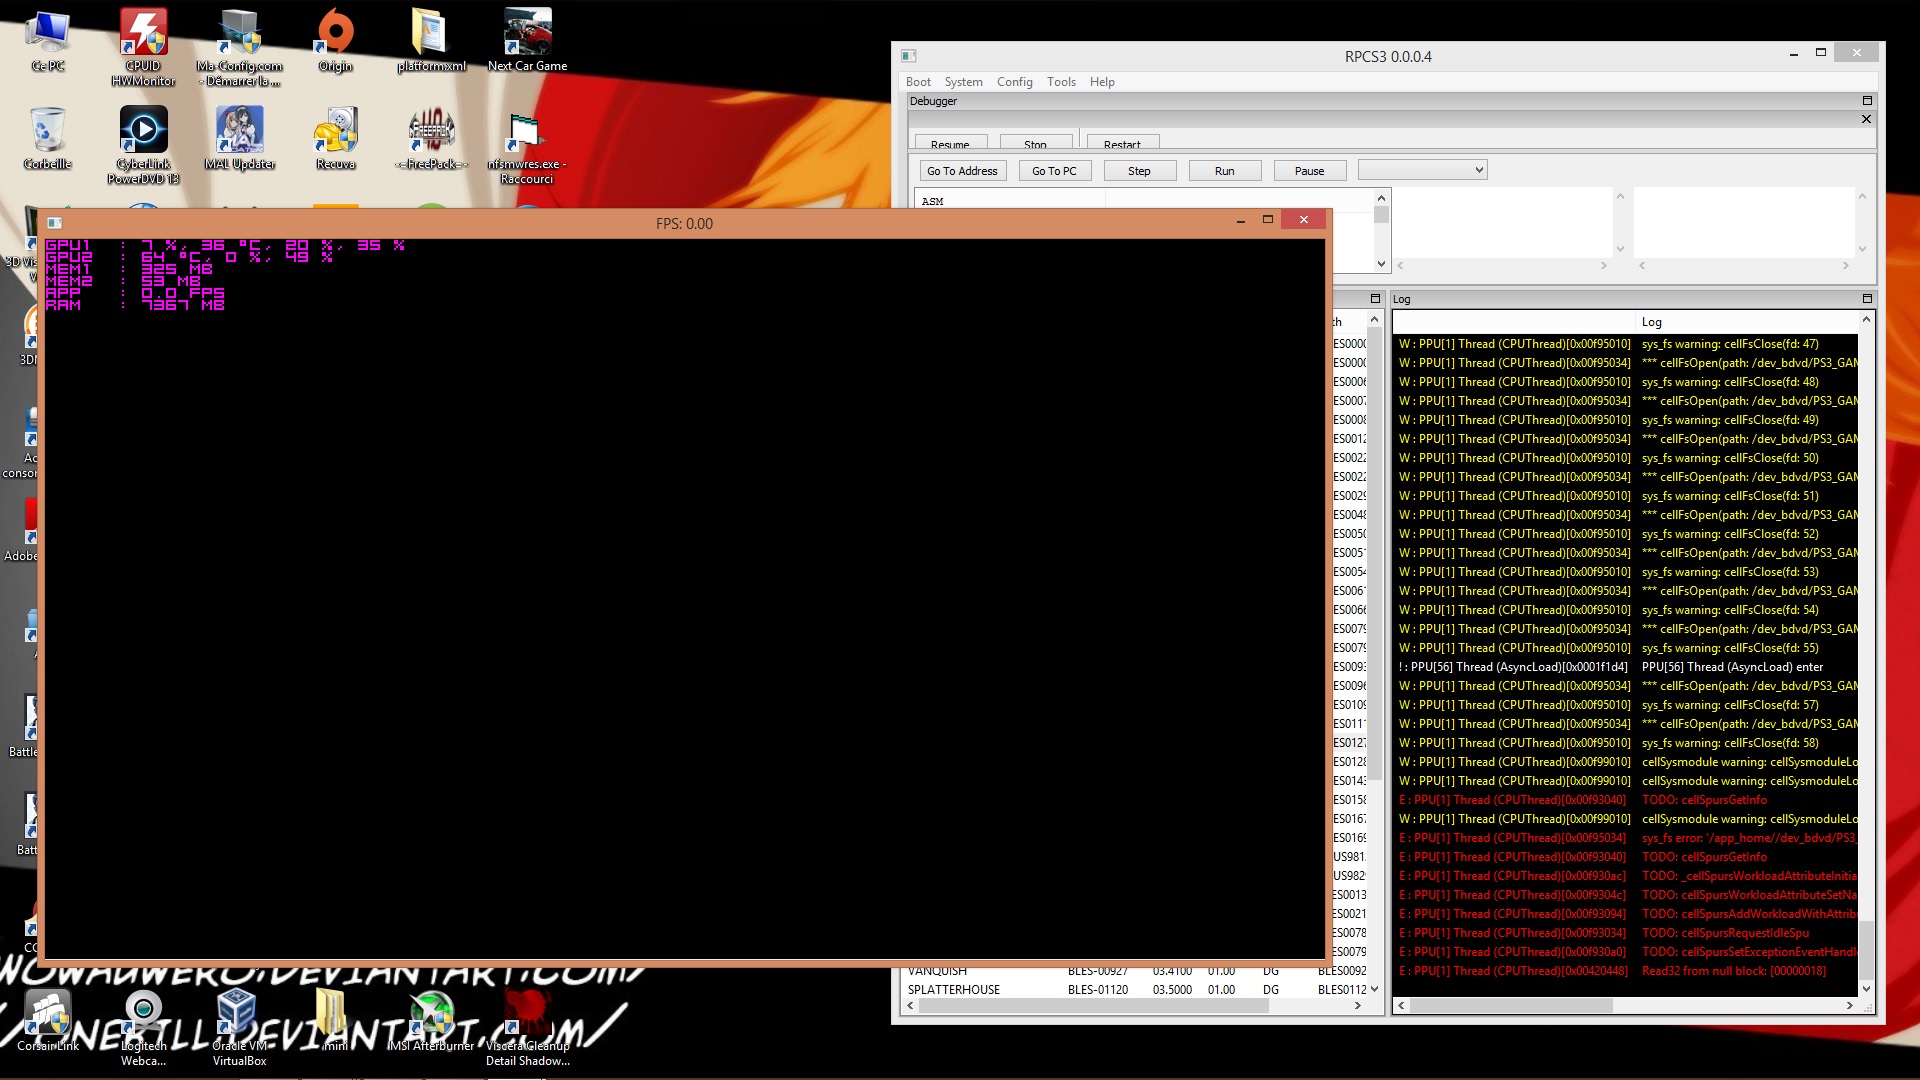Float the Log panel with its dock icon
1920x1080 pixels.
coord(1866,299)
